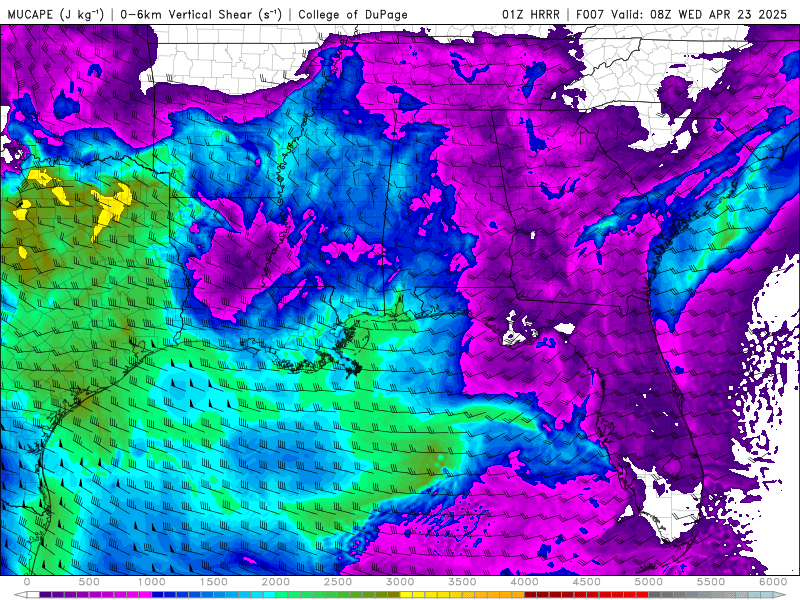Viewport: 800px width, 600px height.
Task: Click the College of DuPage label
Action: (353, 14)
